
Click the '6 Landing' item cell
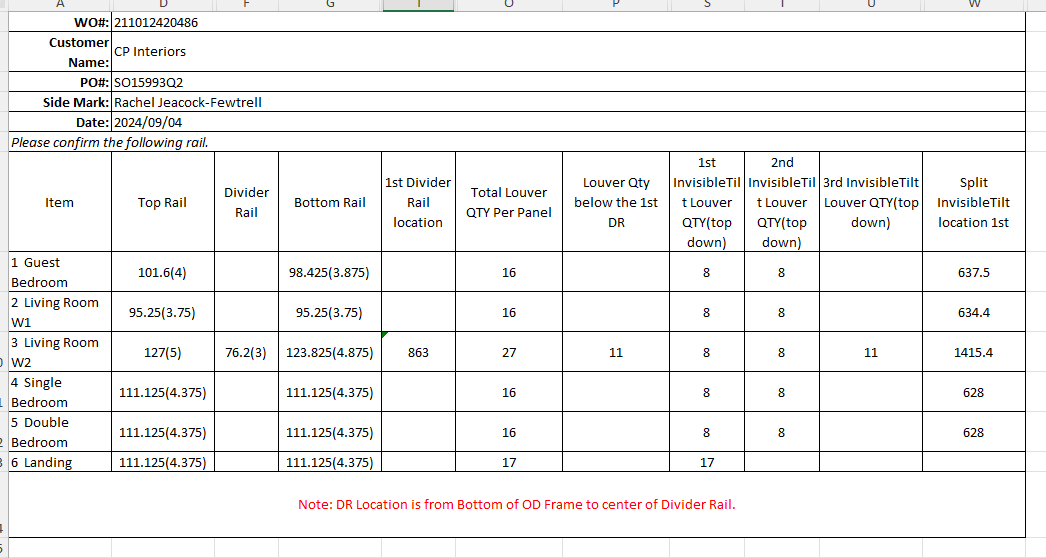[59, 462]
